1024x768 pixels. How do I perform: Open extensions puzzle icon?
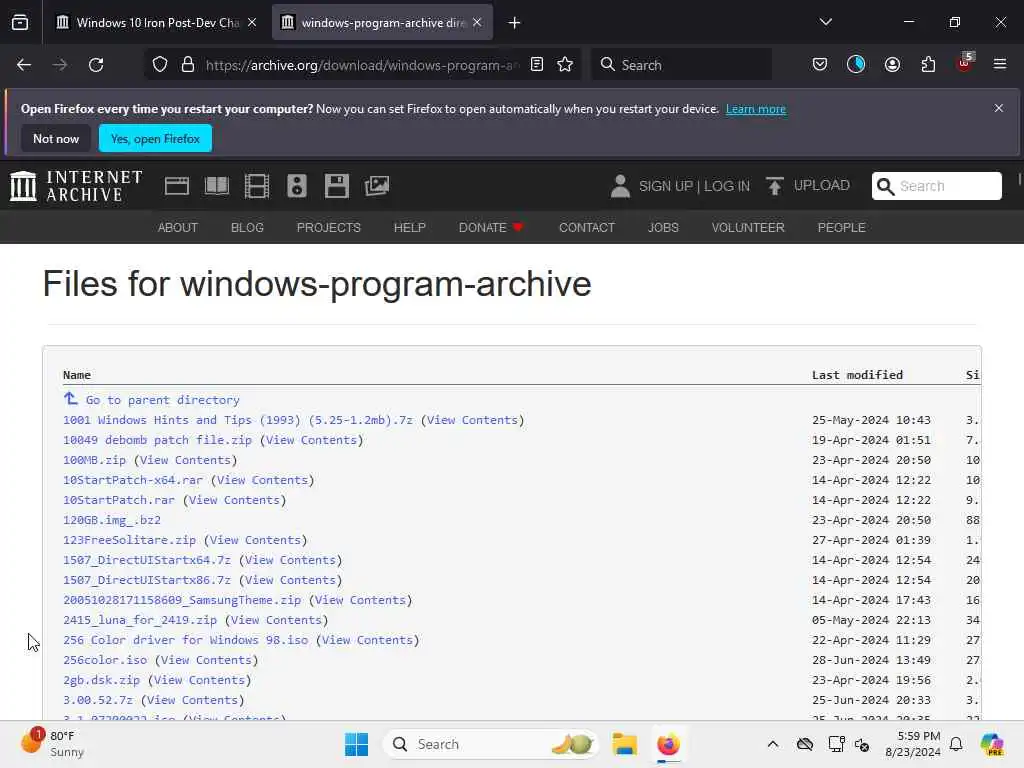928,65
